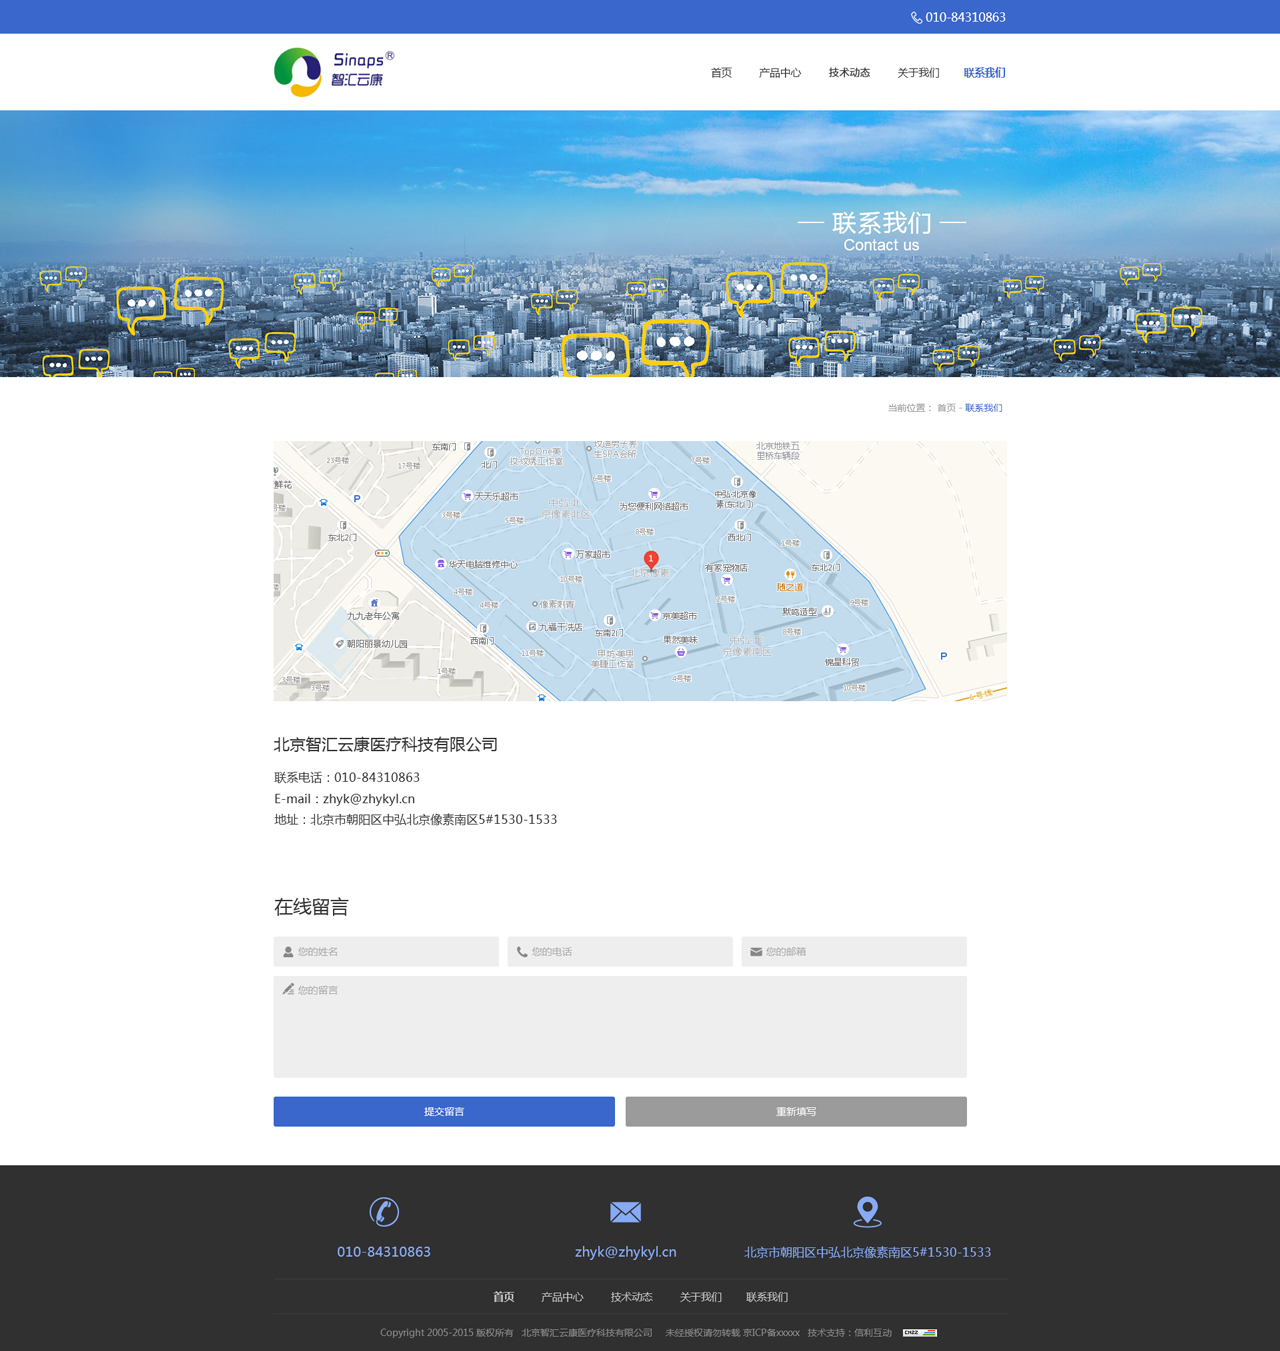Click the 万家超市 shop marker on map
Image resolution: width=1280 pixels, height=1351 pixels.
coord(568,554)
